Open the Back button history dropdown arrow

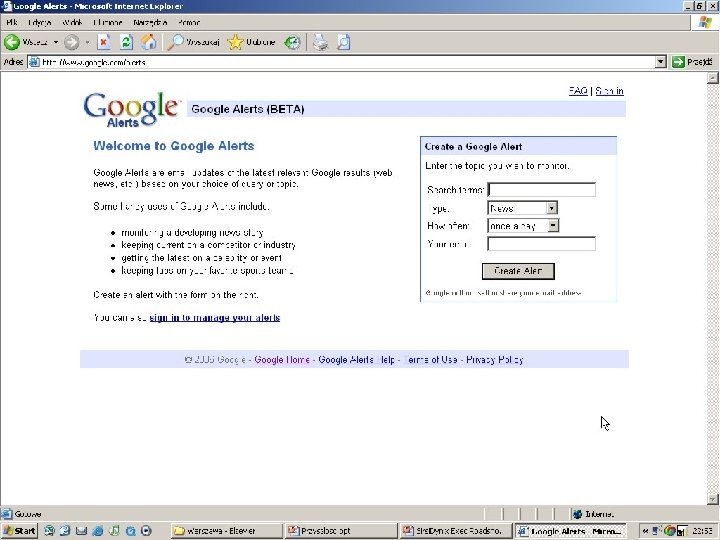pyautogui.click(x=56, y=42)
